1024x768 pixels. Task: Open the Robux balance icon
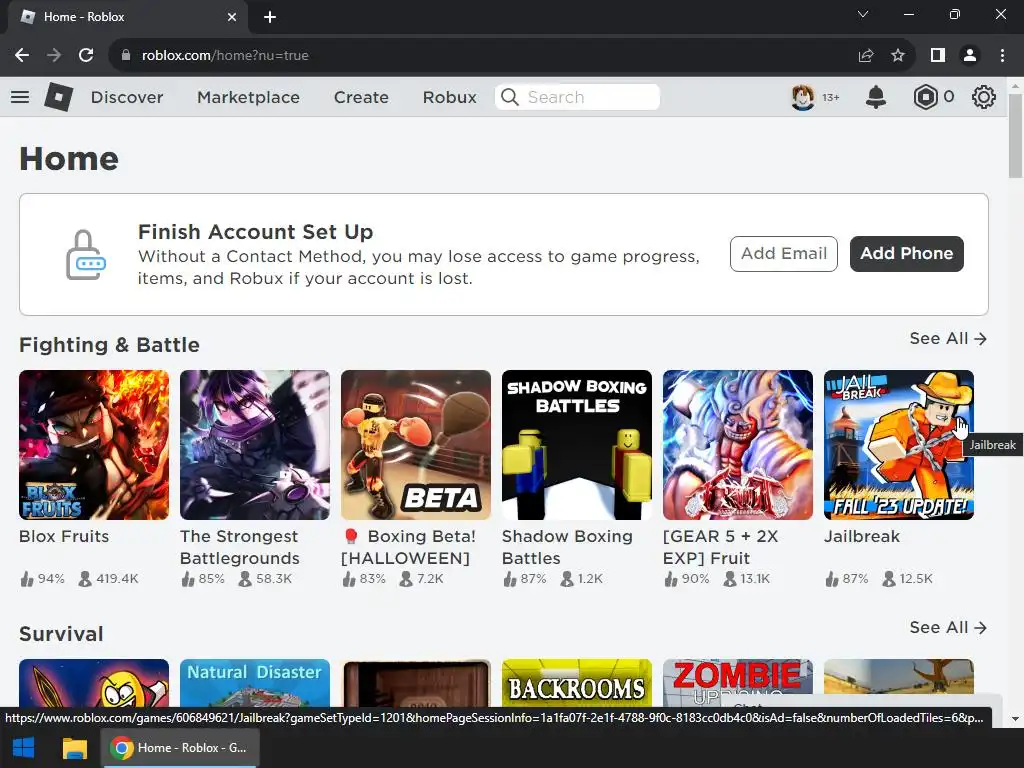pos(925,97)
